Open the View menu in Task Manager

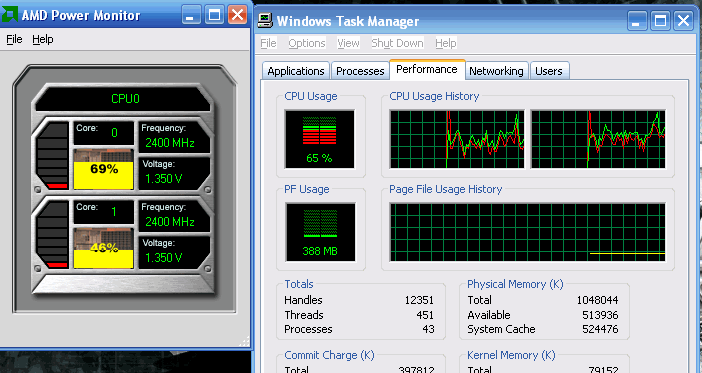[x=348, y=43]
